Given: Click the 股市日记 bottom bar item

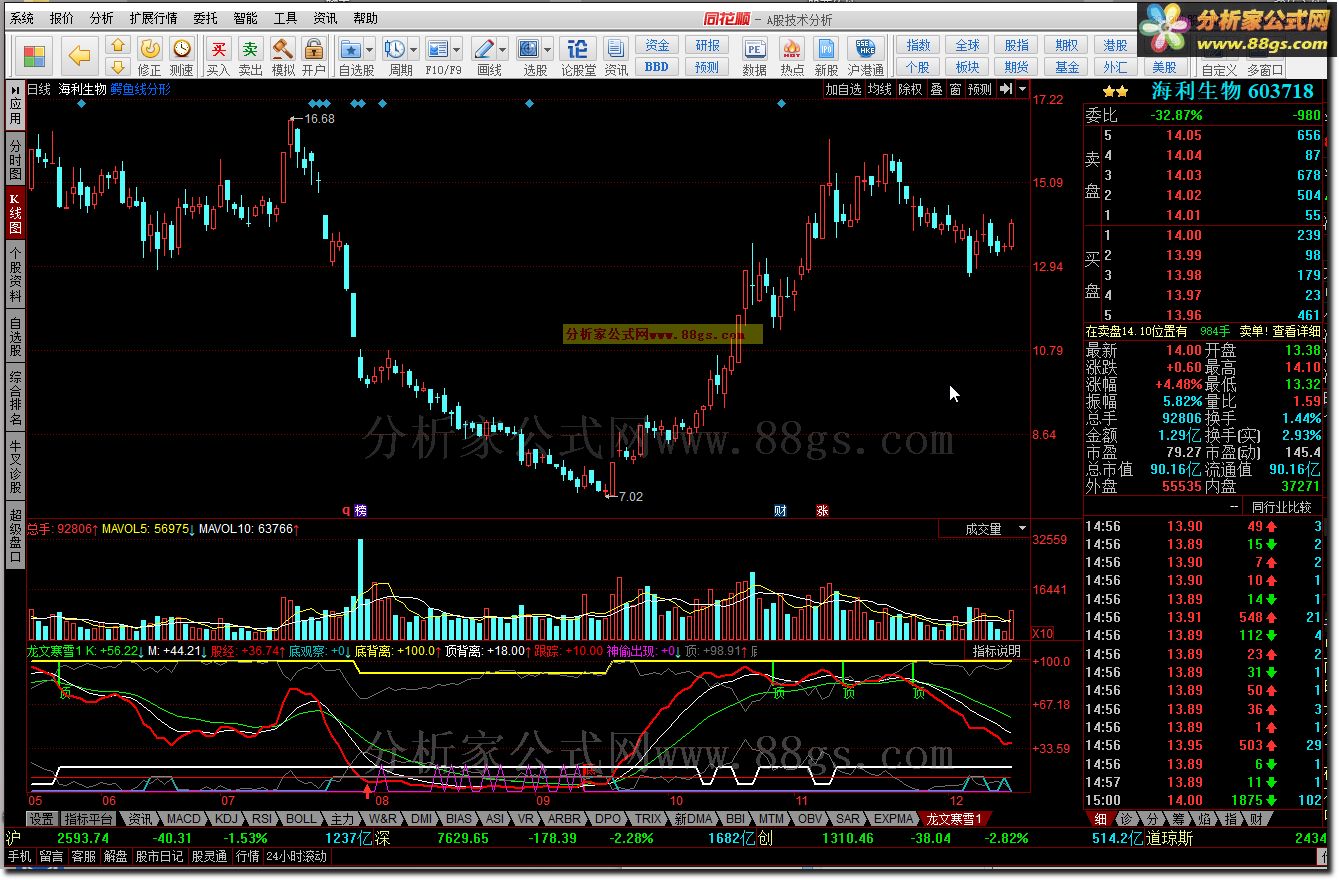Looking at the screenshot, I should pos(159,857).
